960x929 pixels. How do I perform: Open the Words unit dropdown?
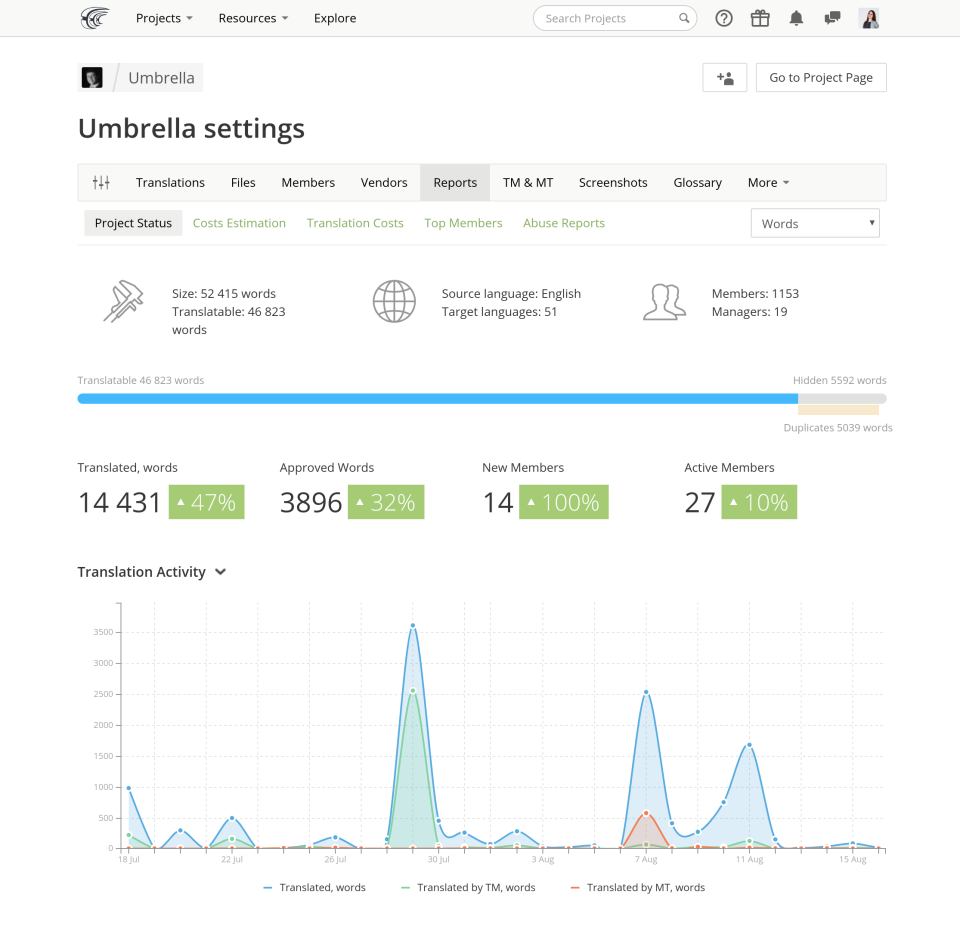(x=815, y=224)
